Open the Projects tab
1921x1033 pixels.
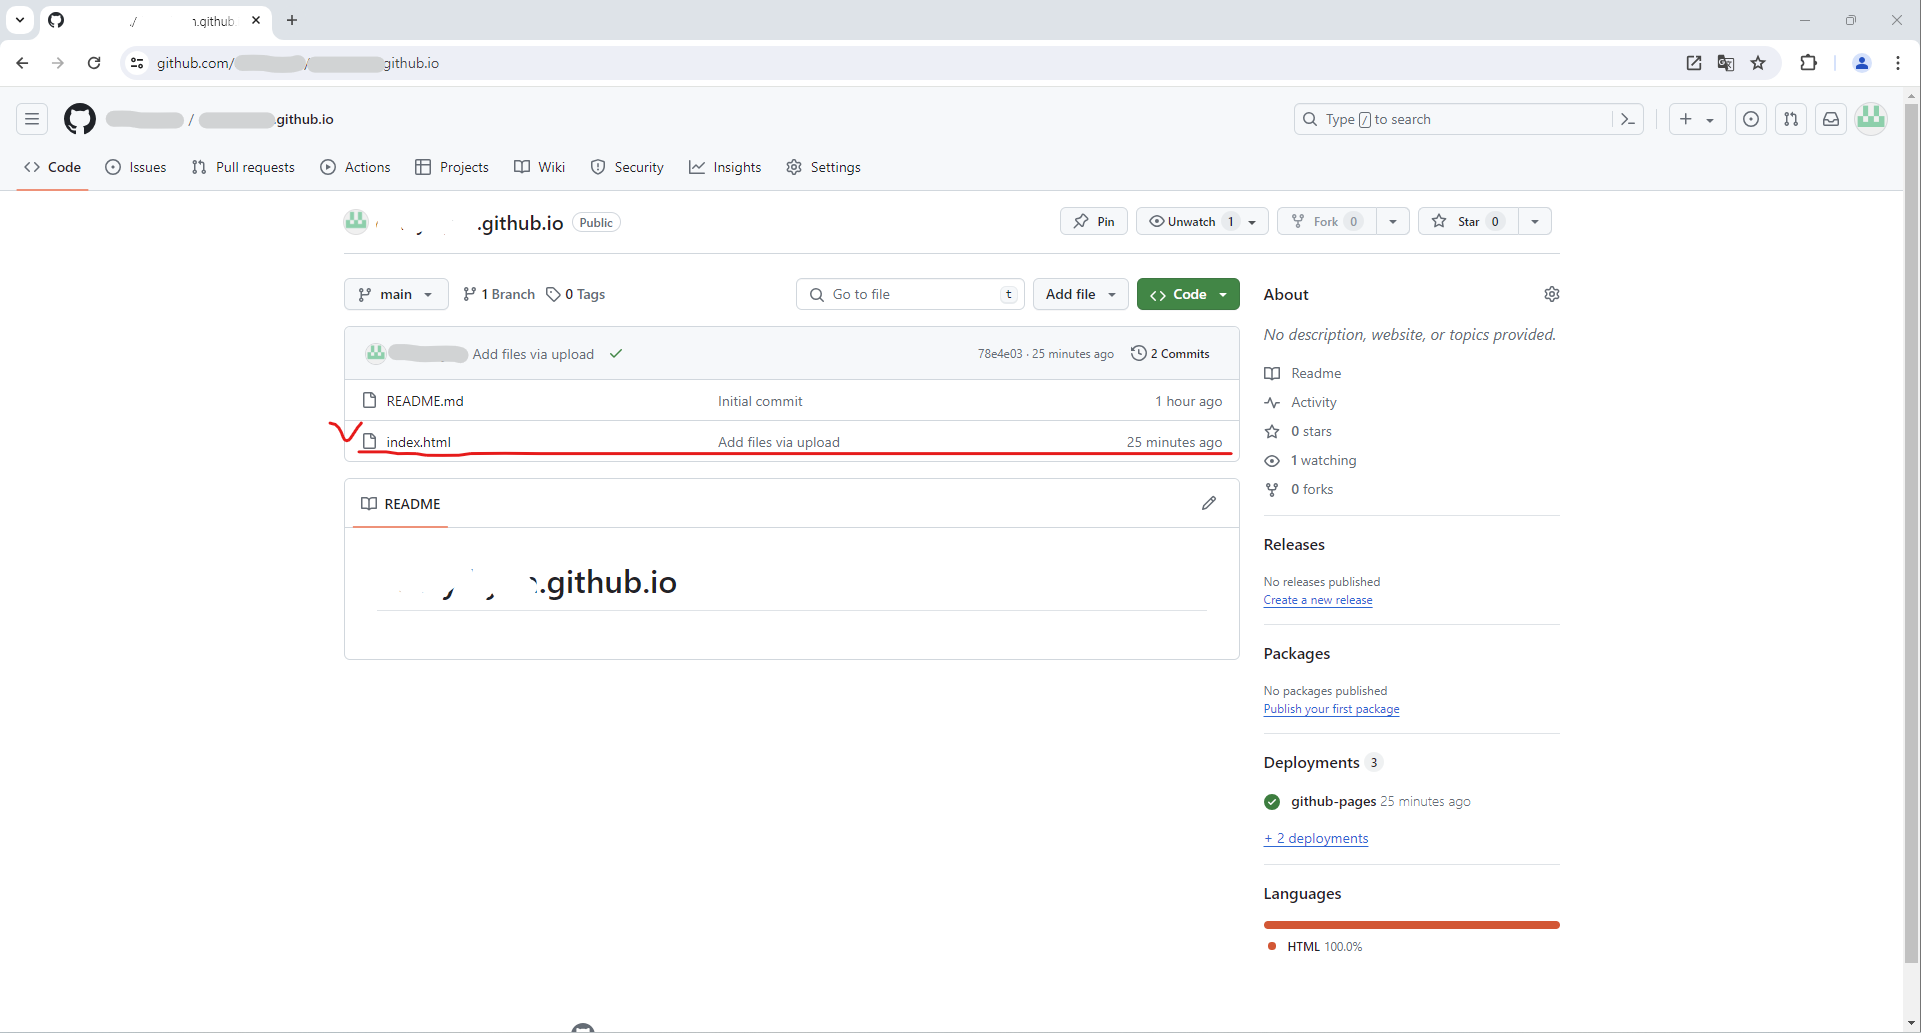(452, 167)
